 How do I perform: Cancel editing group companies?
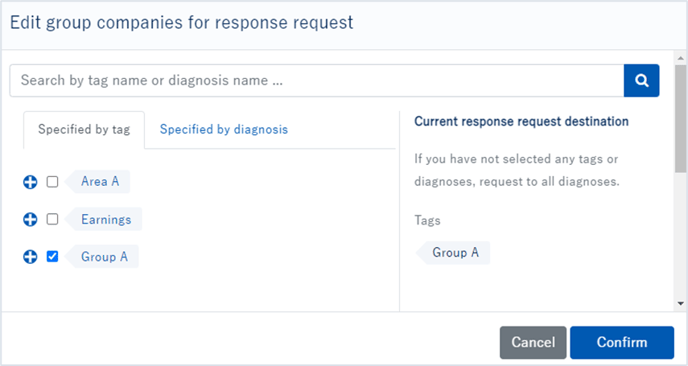(x=533, y=342)
